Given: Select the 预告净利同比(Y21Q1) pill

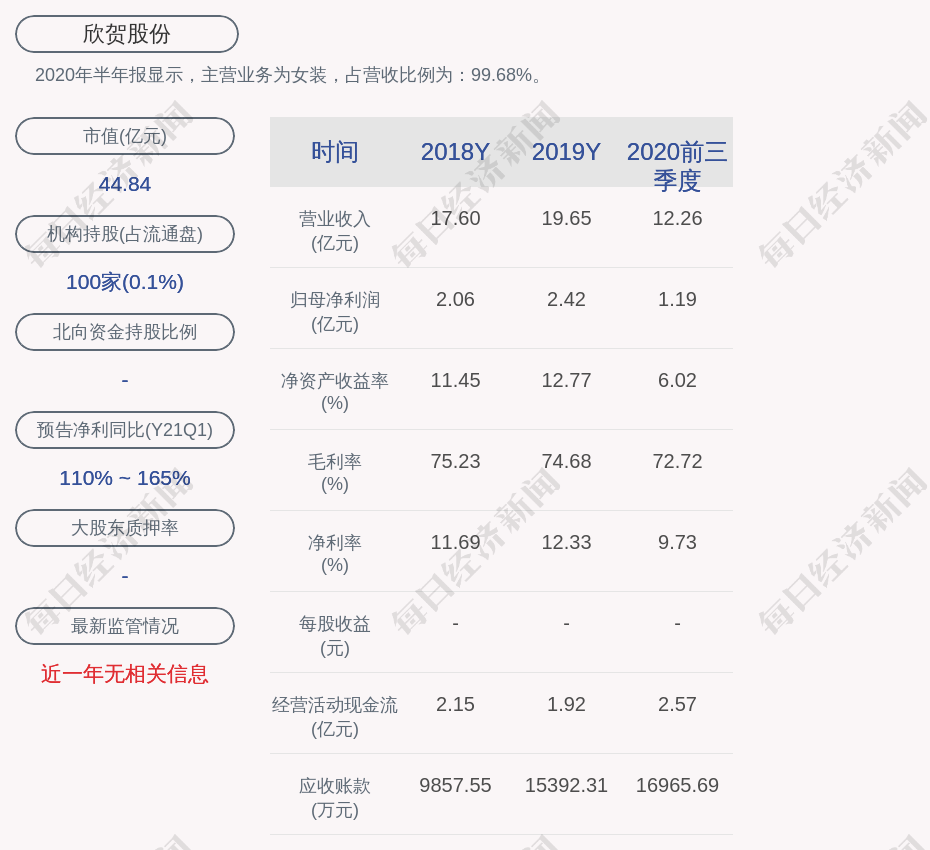Looking at the screenshot, I should 125,430.
